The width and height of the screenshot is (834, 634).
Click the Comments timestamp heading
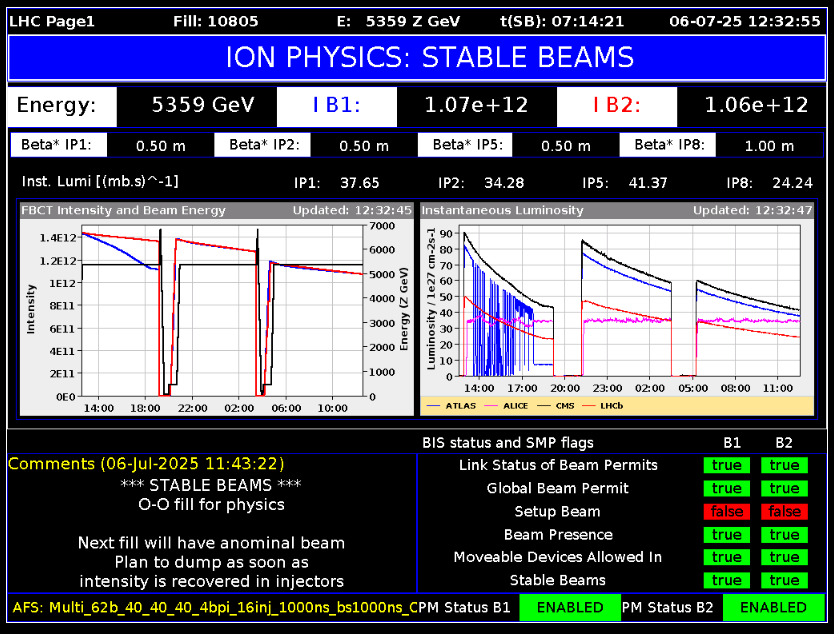click(x=146, y=464)
